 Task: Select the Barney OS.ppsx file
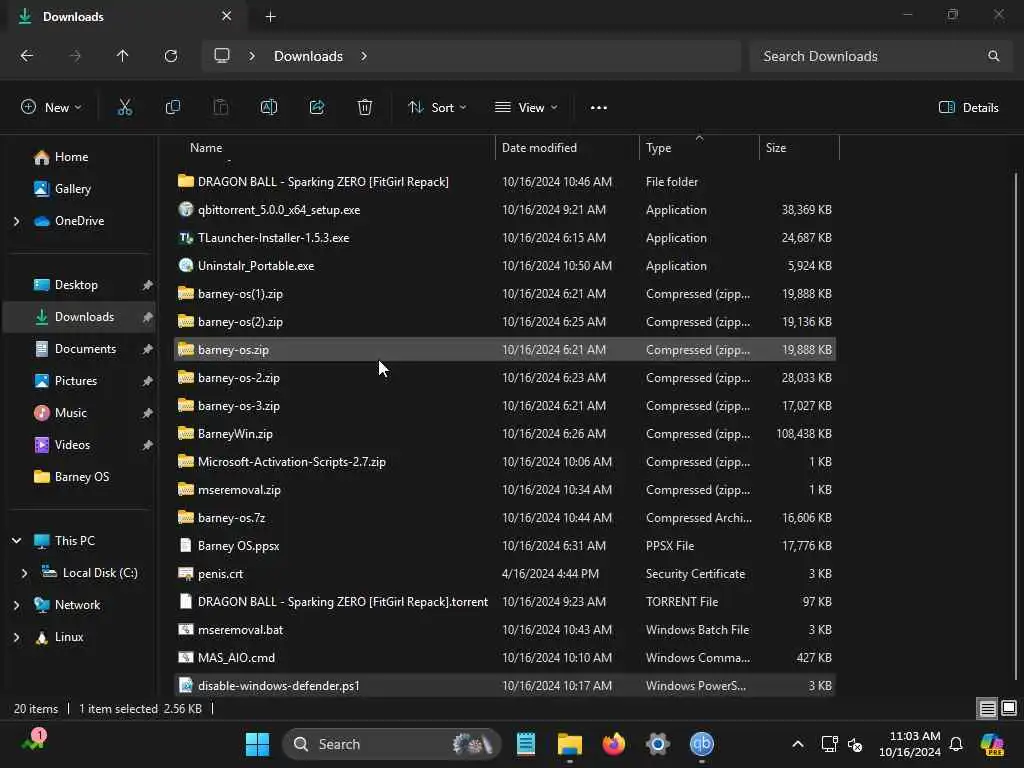click(x=505, y=546)
